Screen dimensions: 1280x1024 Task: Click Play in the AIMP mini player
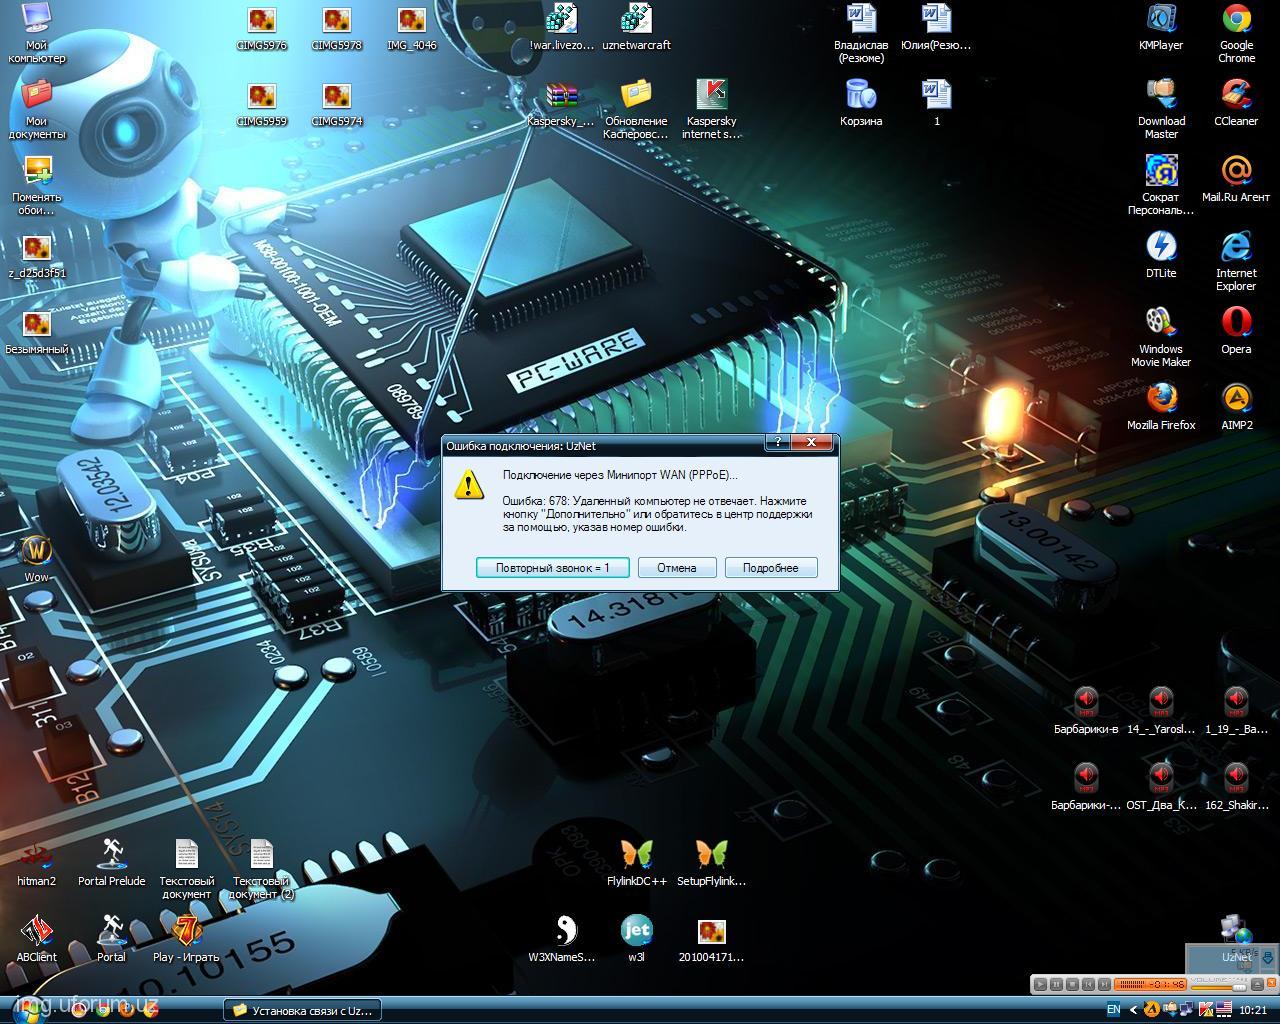[x=1040, y=984]
